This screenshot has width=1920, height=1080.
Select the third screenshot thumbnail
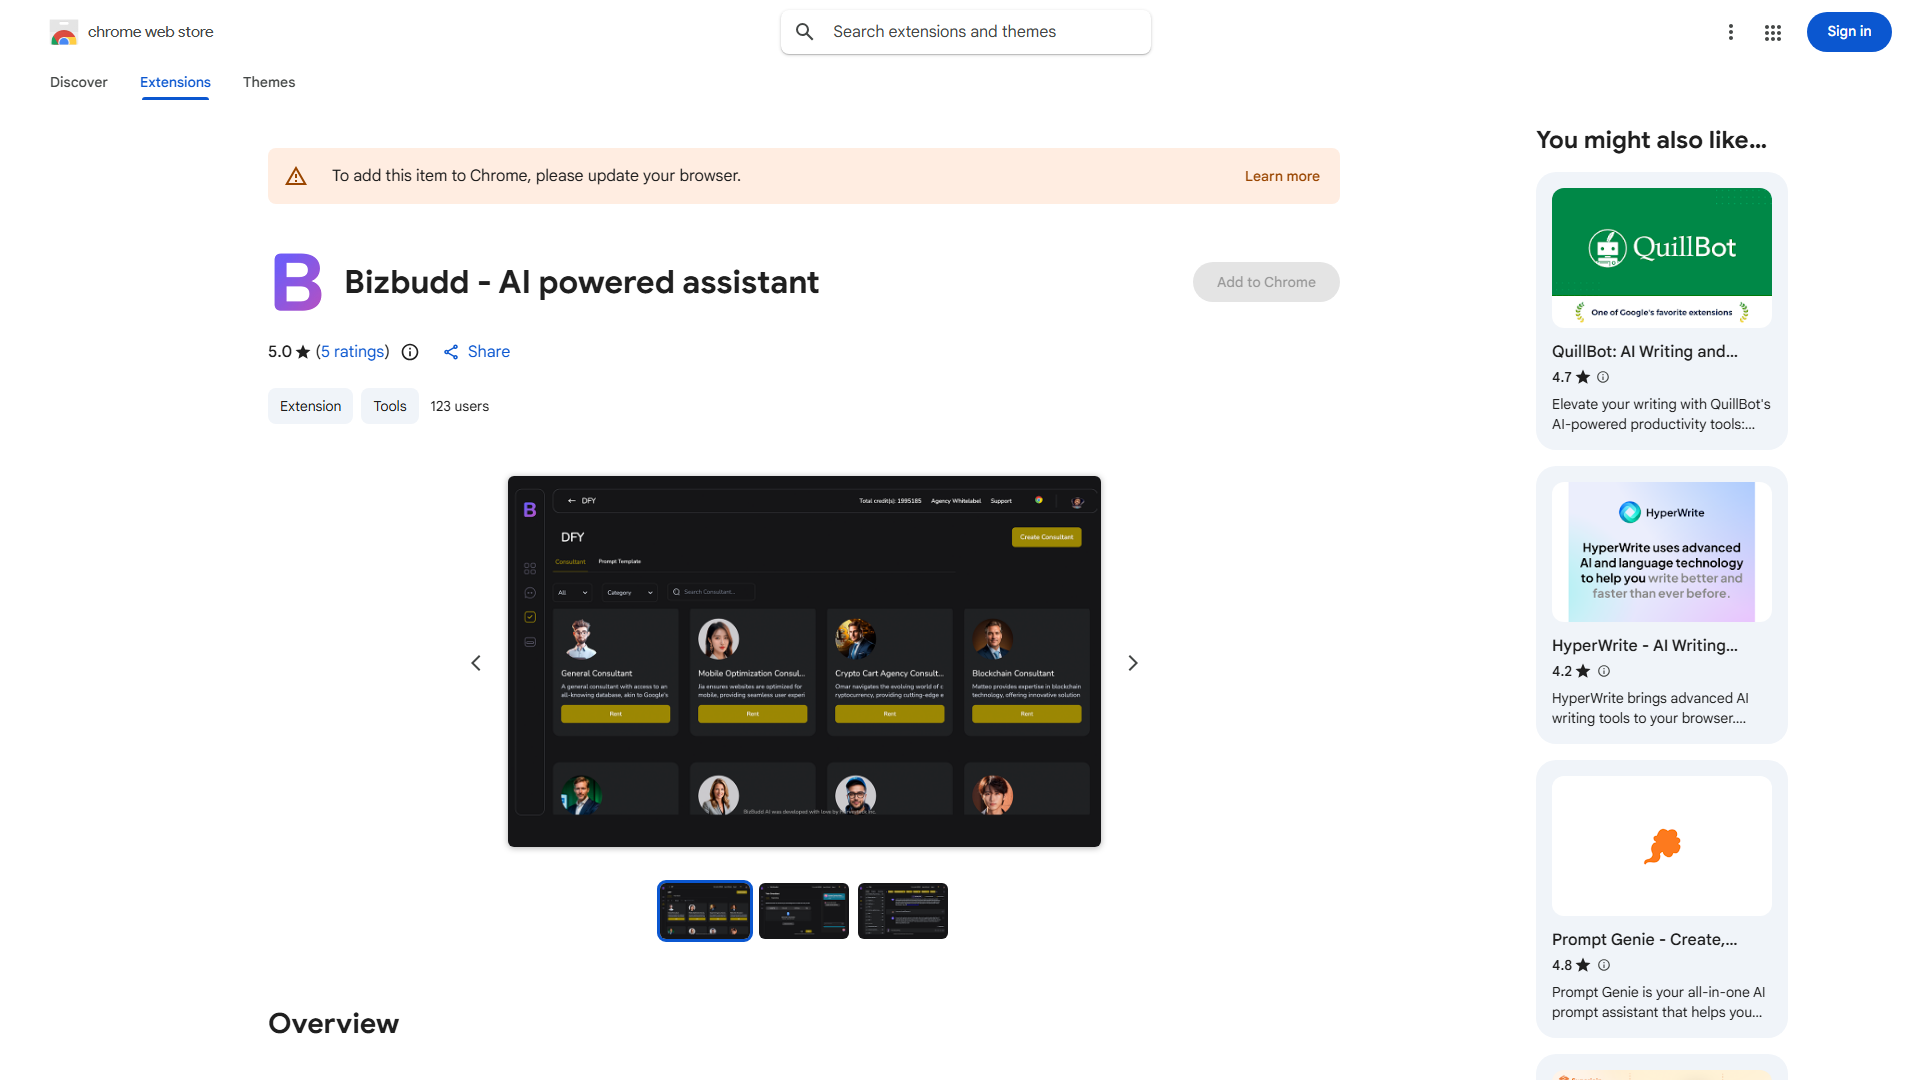click(x=902, y=911)
